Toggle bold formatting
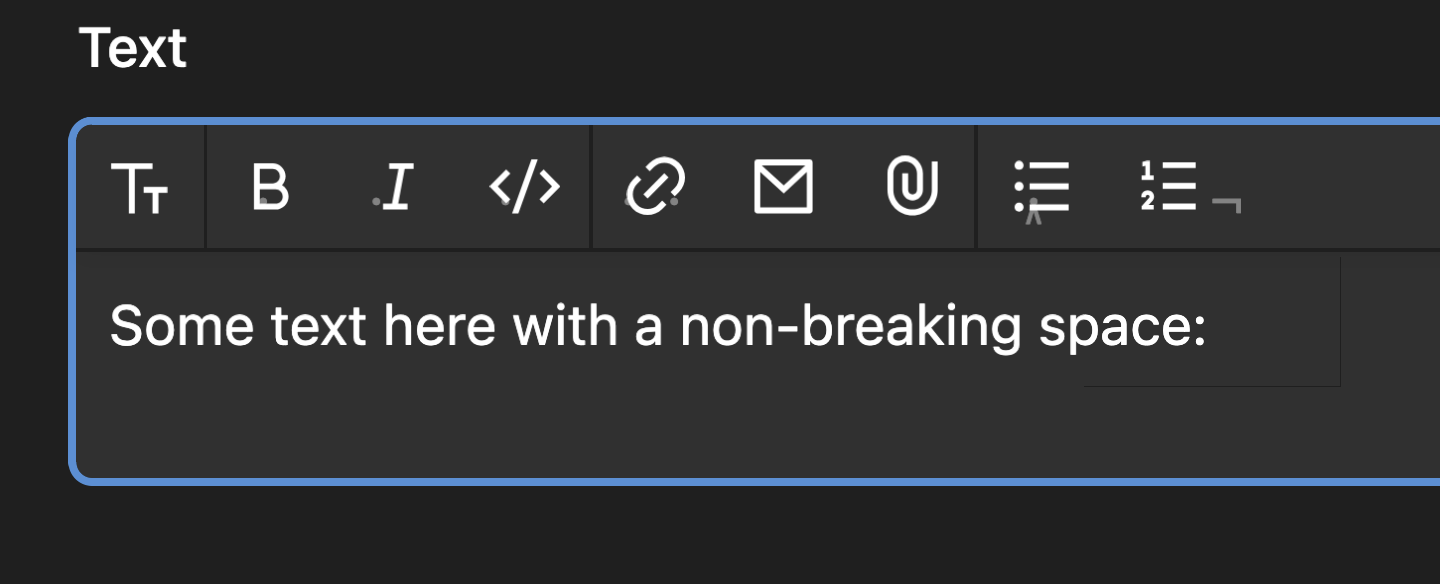This screenshot has width=1440, height=584. (x=270, y=187)
